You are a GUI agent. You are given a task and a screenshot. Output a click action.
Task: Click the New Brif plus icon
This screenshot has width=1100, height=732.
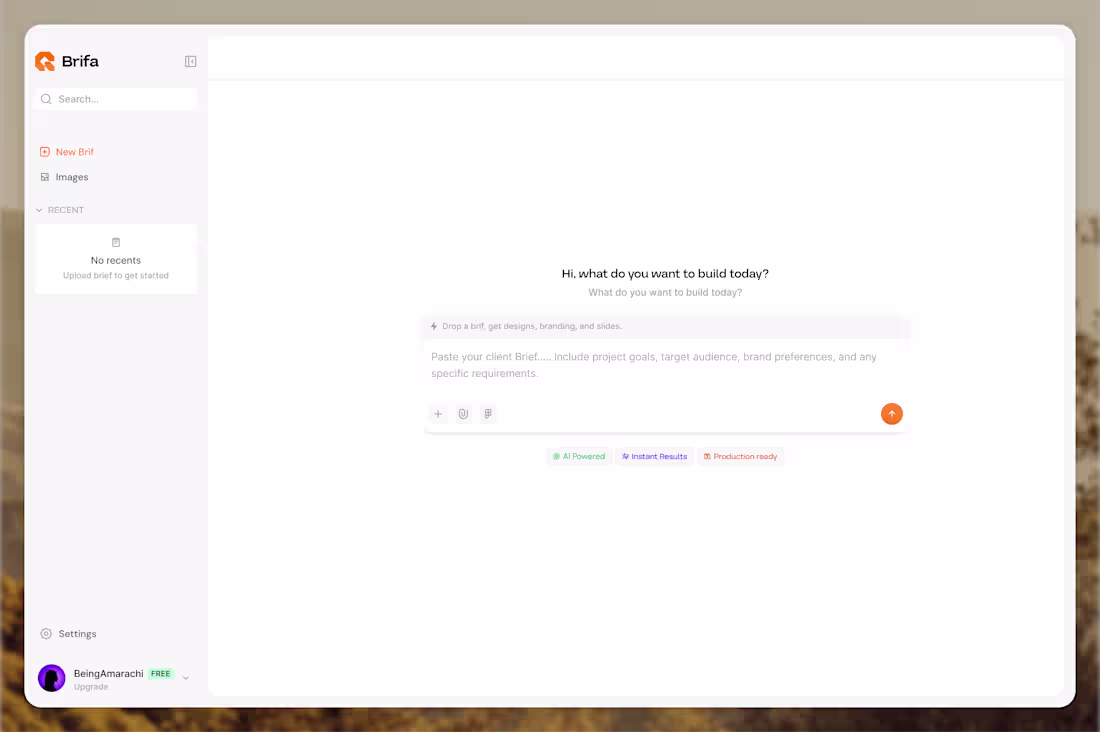tap(43, 151)
